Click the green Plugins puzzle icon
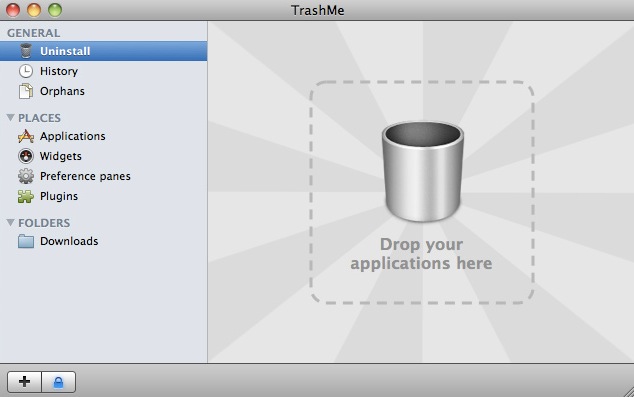Screen dimensions: 634x397 tap(26, 196)
